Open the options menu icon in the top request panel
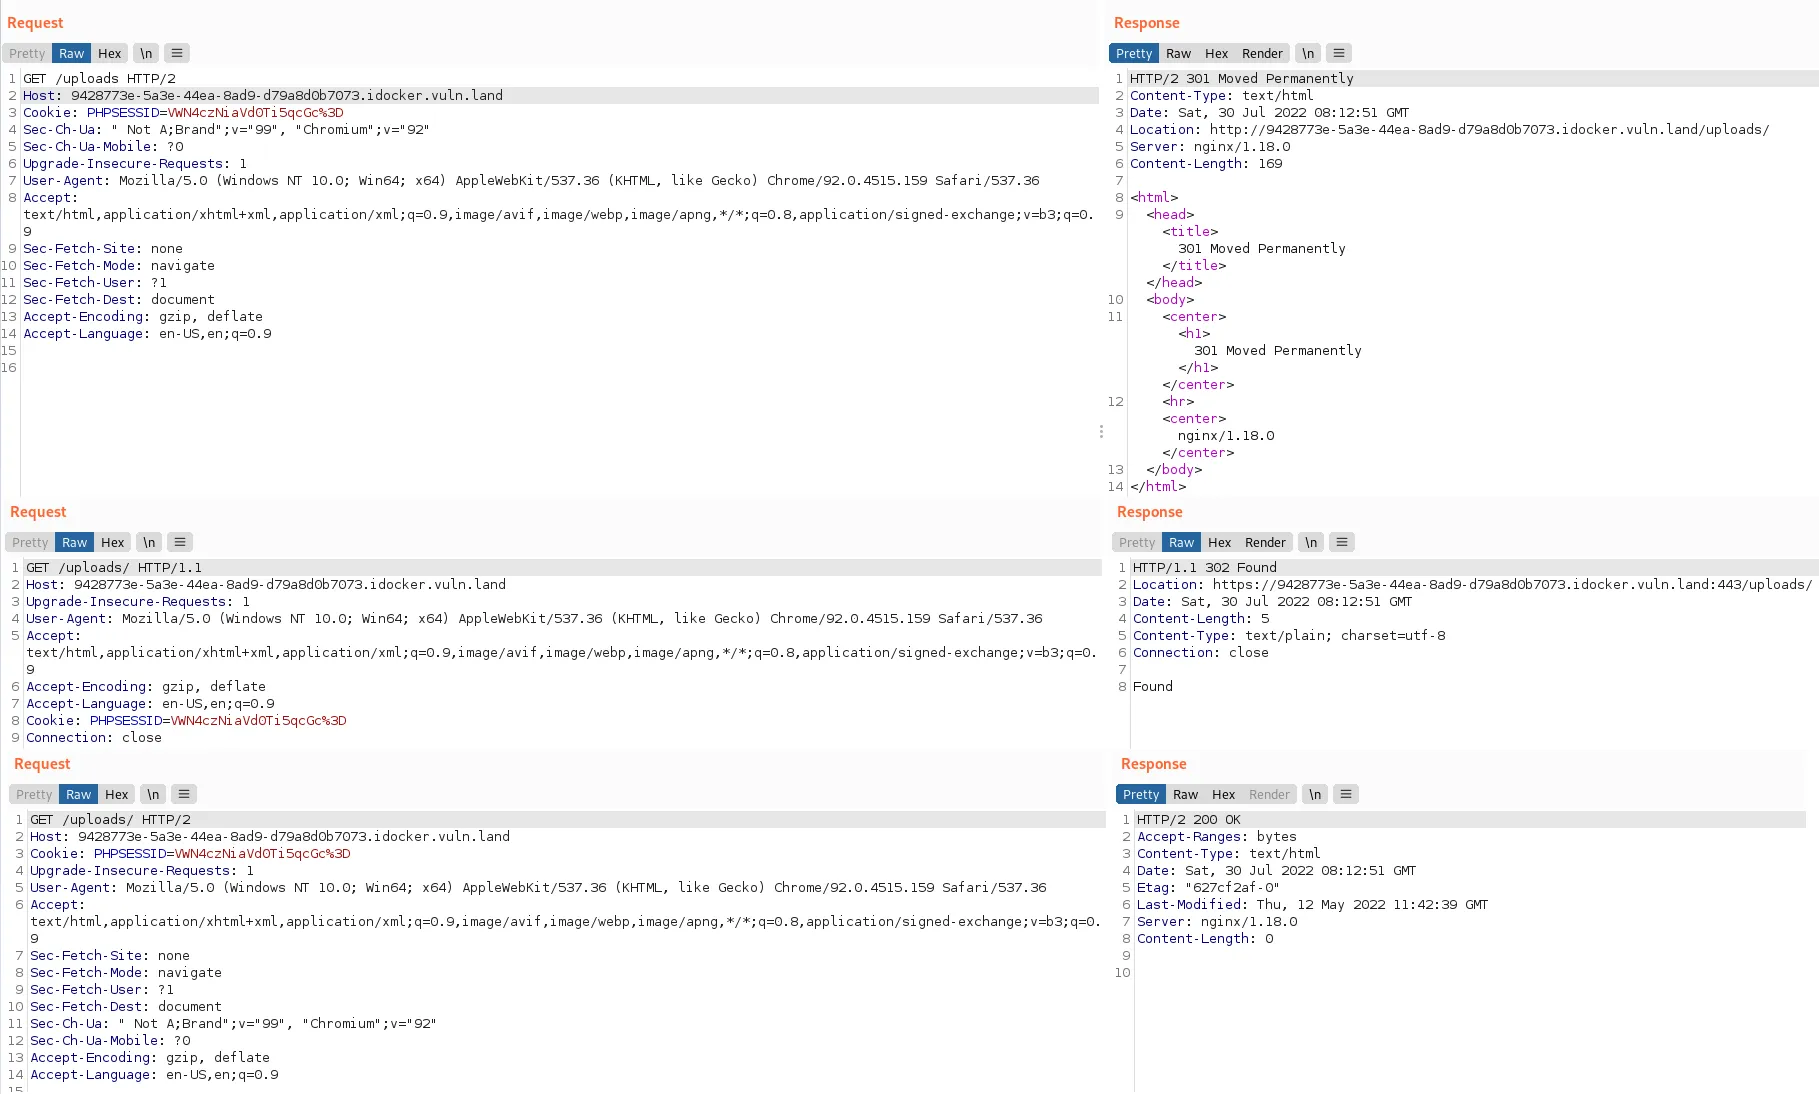 click(x=177, y=53)
